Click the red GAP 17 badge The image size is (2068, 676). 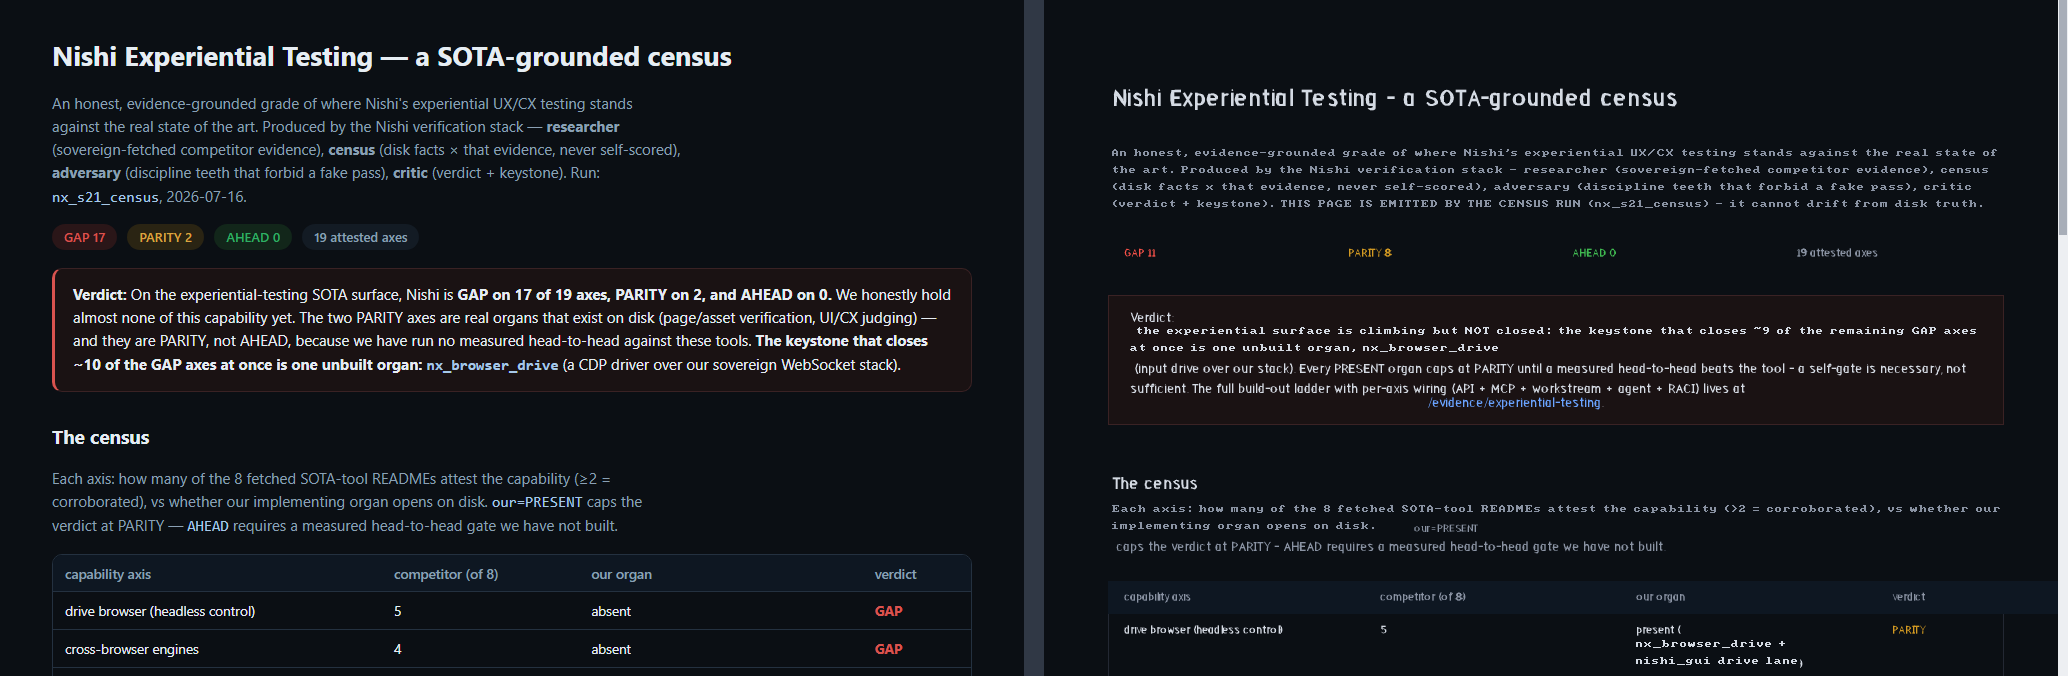85,237
